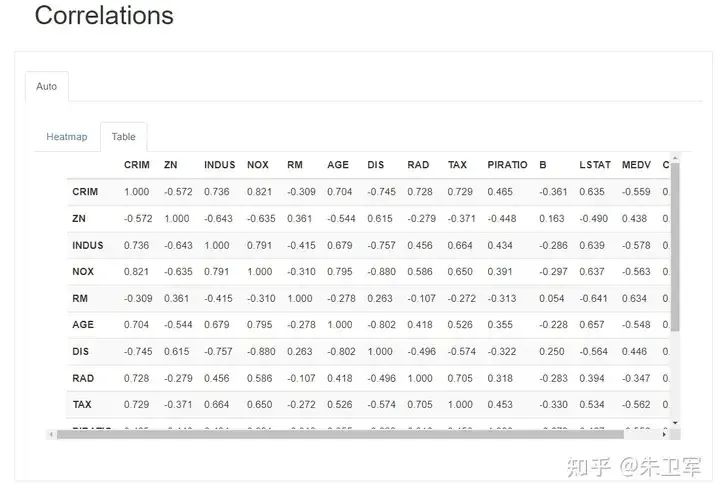Click the DIS row label
The width and height of the screenshot is (720, 497).
point(80,351)
